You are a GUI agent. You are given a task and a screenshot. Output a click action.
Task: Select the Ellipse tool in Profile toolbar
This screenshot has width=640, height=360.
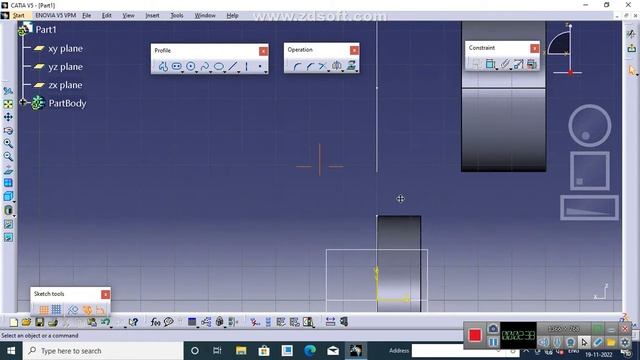pyautogui.click(x=219, y=66)
